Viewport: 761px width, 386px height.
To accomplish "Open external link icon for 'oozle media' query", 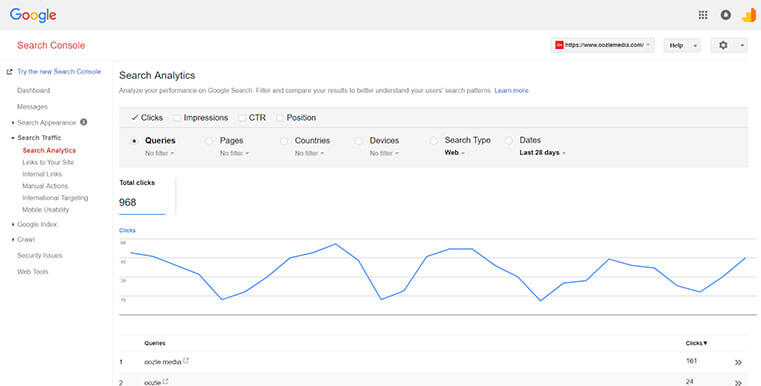I will click(x=186, y=361).
